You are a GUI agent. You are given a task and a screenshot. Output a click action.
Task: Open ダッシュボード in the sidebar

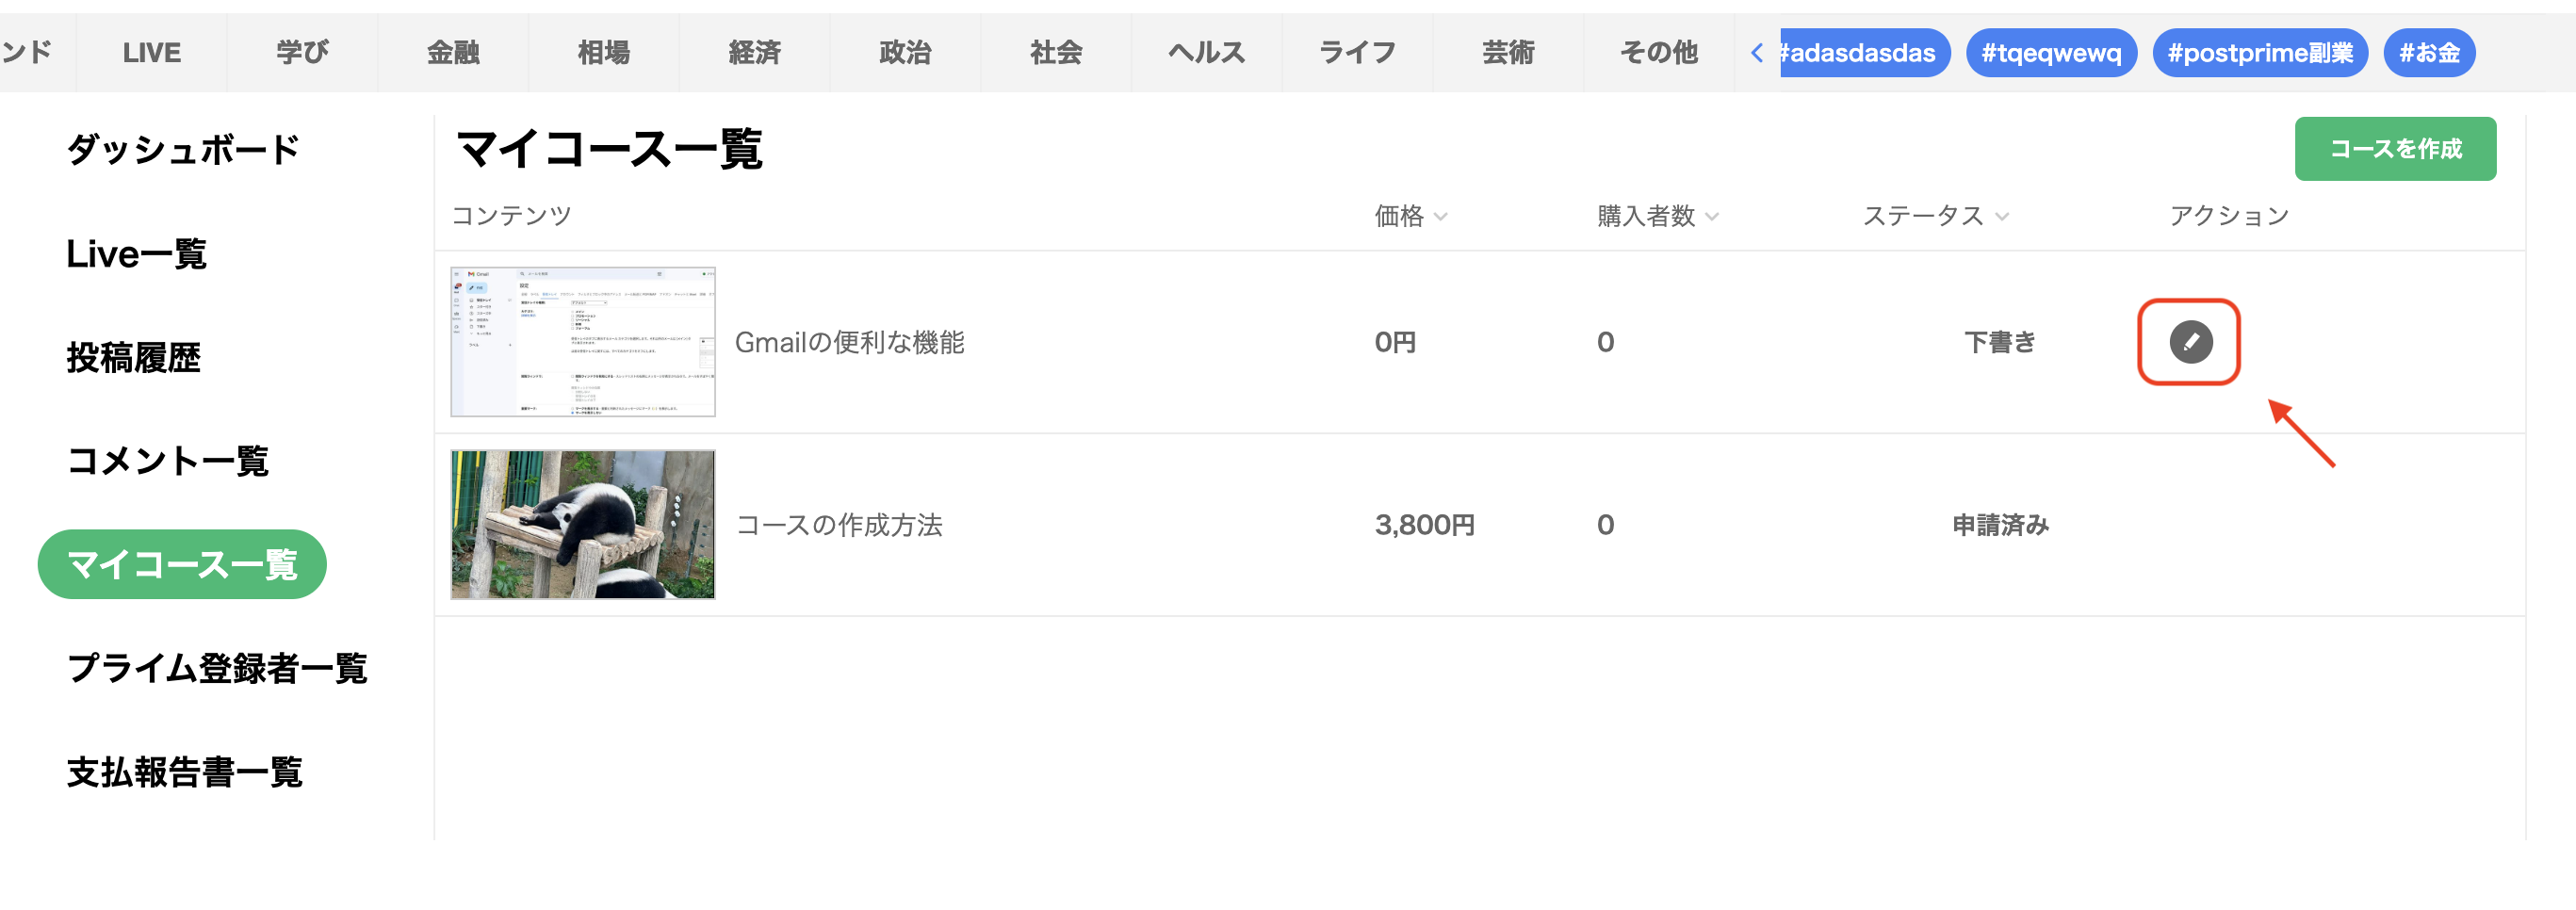click(x=183, y=150)
